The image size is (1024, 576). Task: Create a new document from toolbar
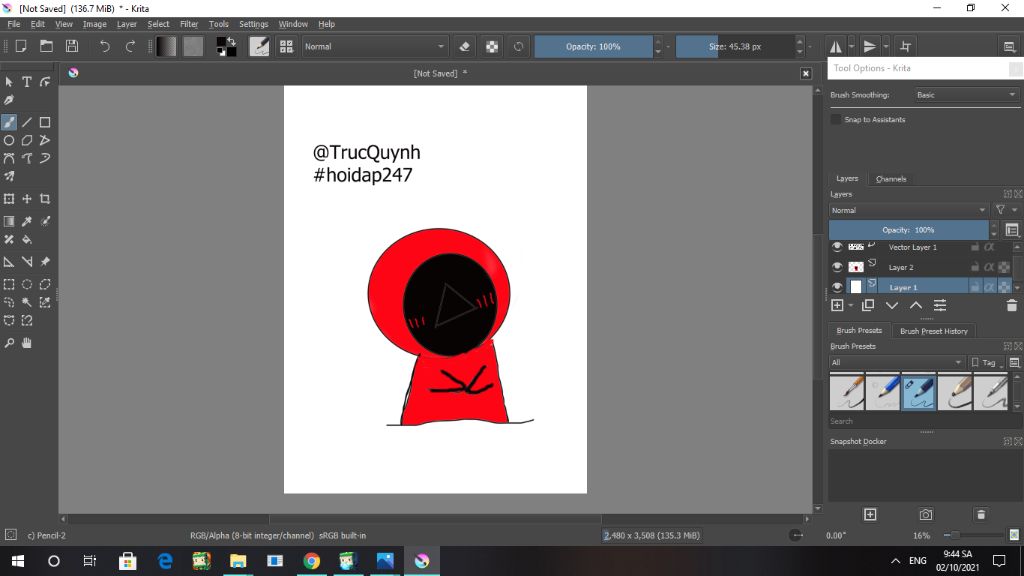pyautogui.click(x=21, y=46)
